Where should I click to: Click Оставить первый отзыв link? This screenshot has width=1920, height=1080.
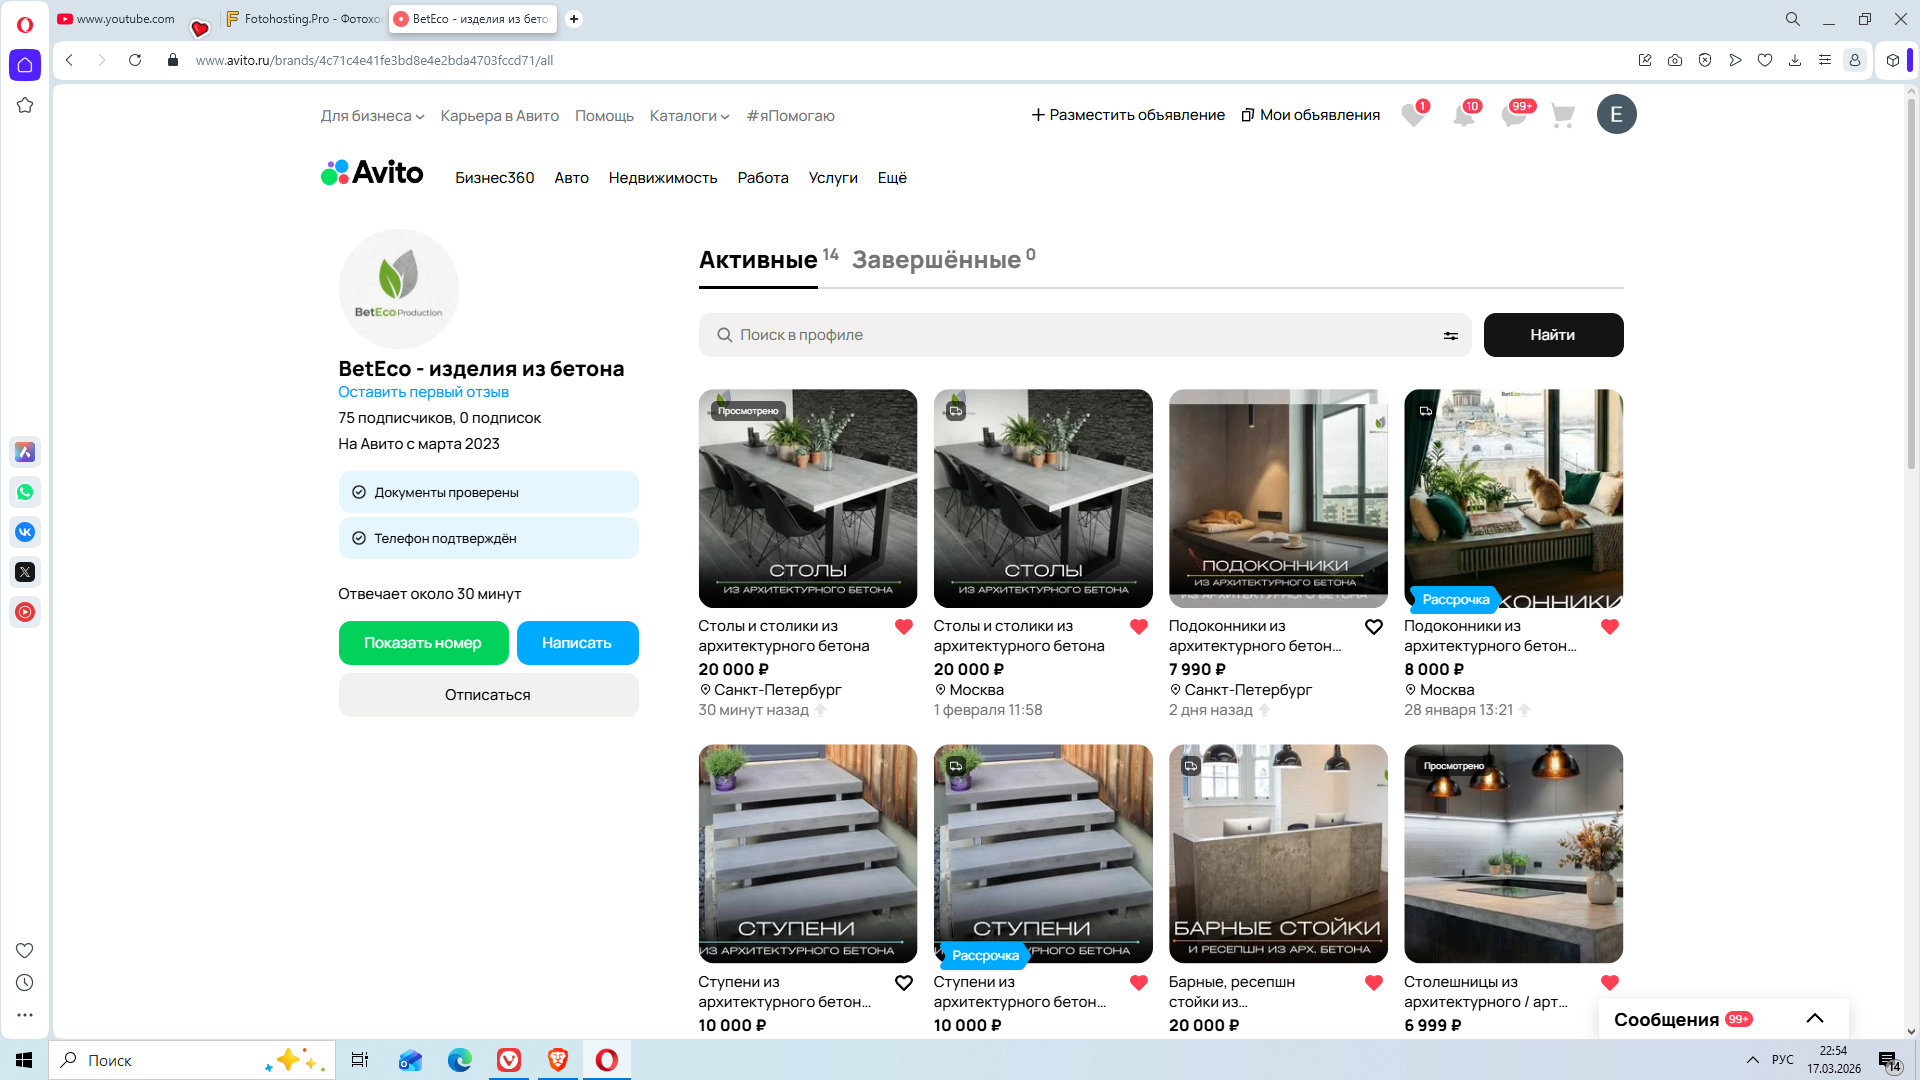pyautogui.click(x=423, y=392)
